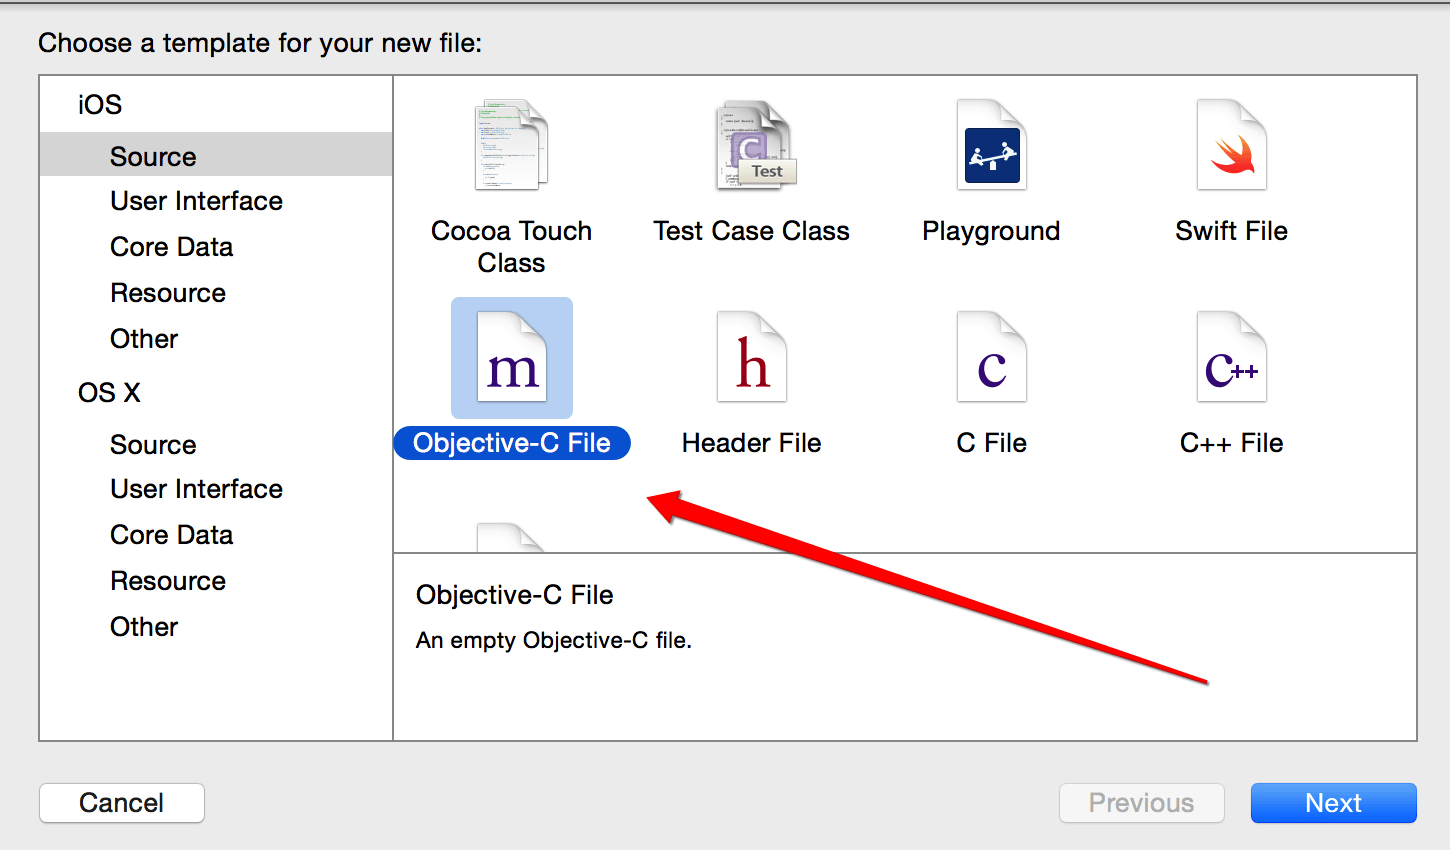Select the Header File 'h' icon
This screenshot has height=850, width=1450.
(752, 358)
